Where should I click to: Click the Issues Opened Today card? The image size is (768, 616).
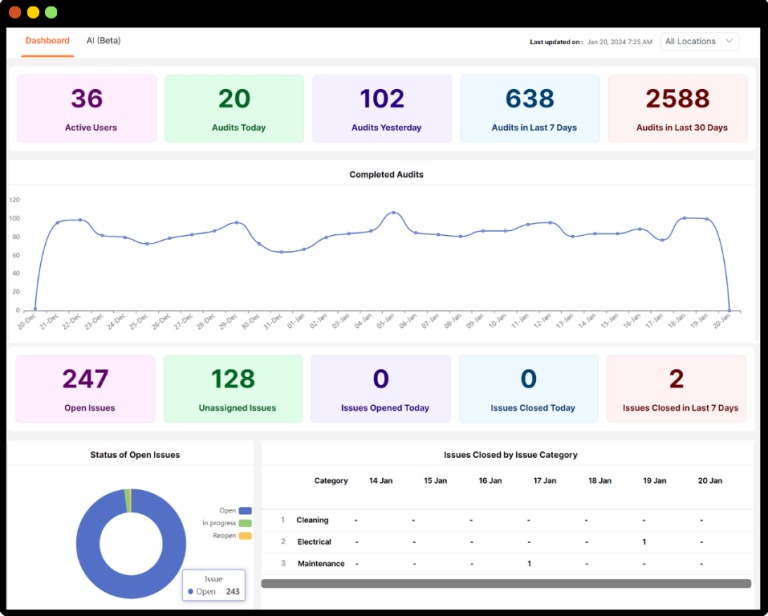point(381,389)
